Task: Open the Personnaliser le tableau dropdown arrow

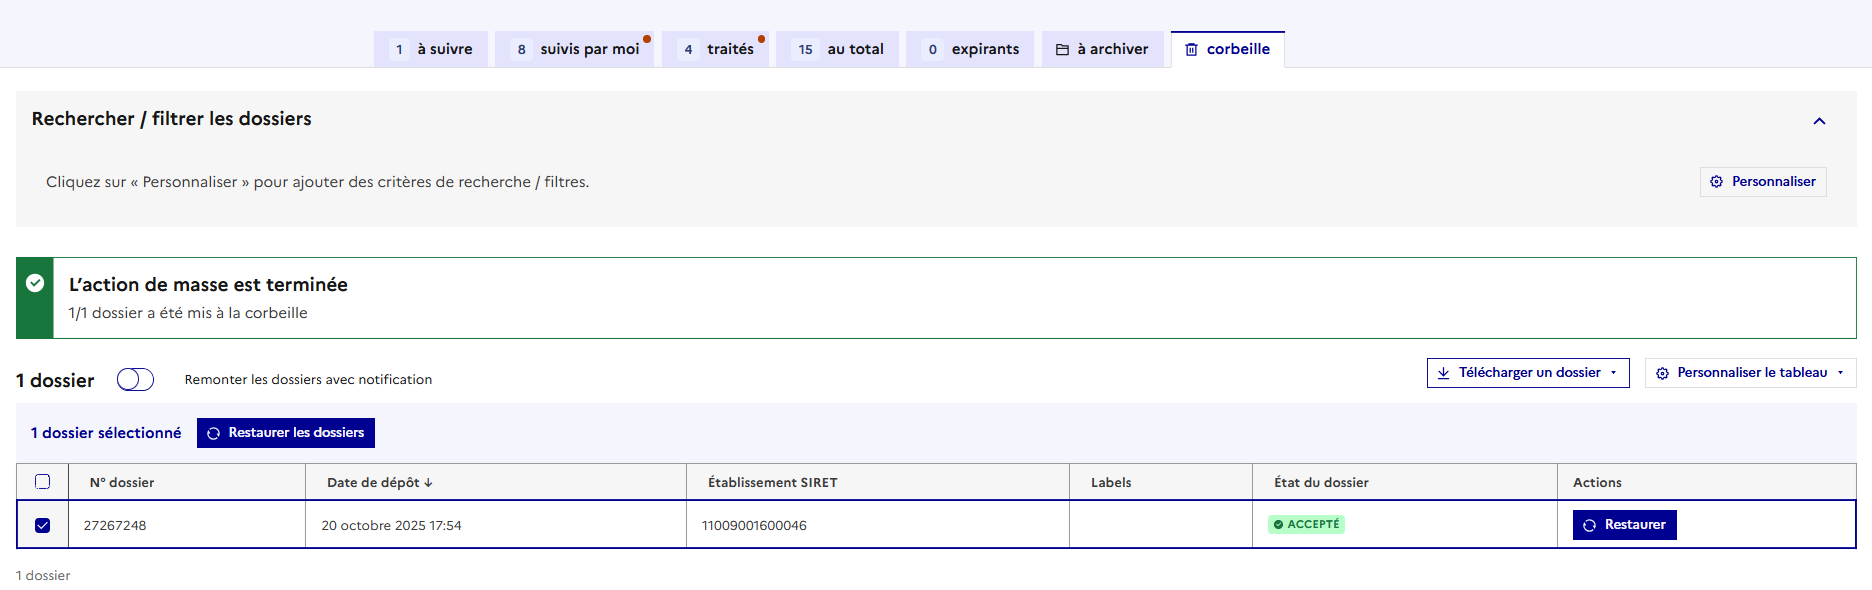Action: pyautogui.click(x=1840, y=373)
